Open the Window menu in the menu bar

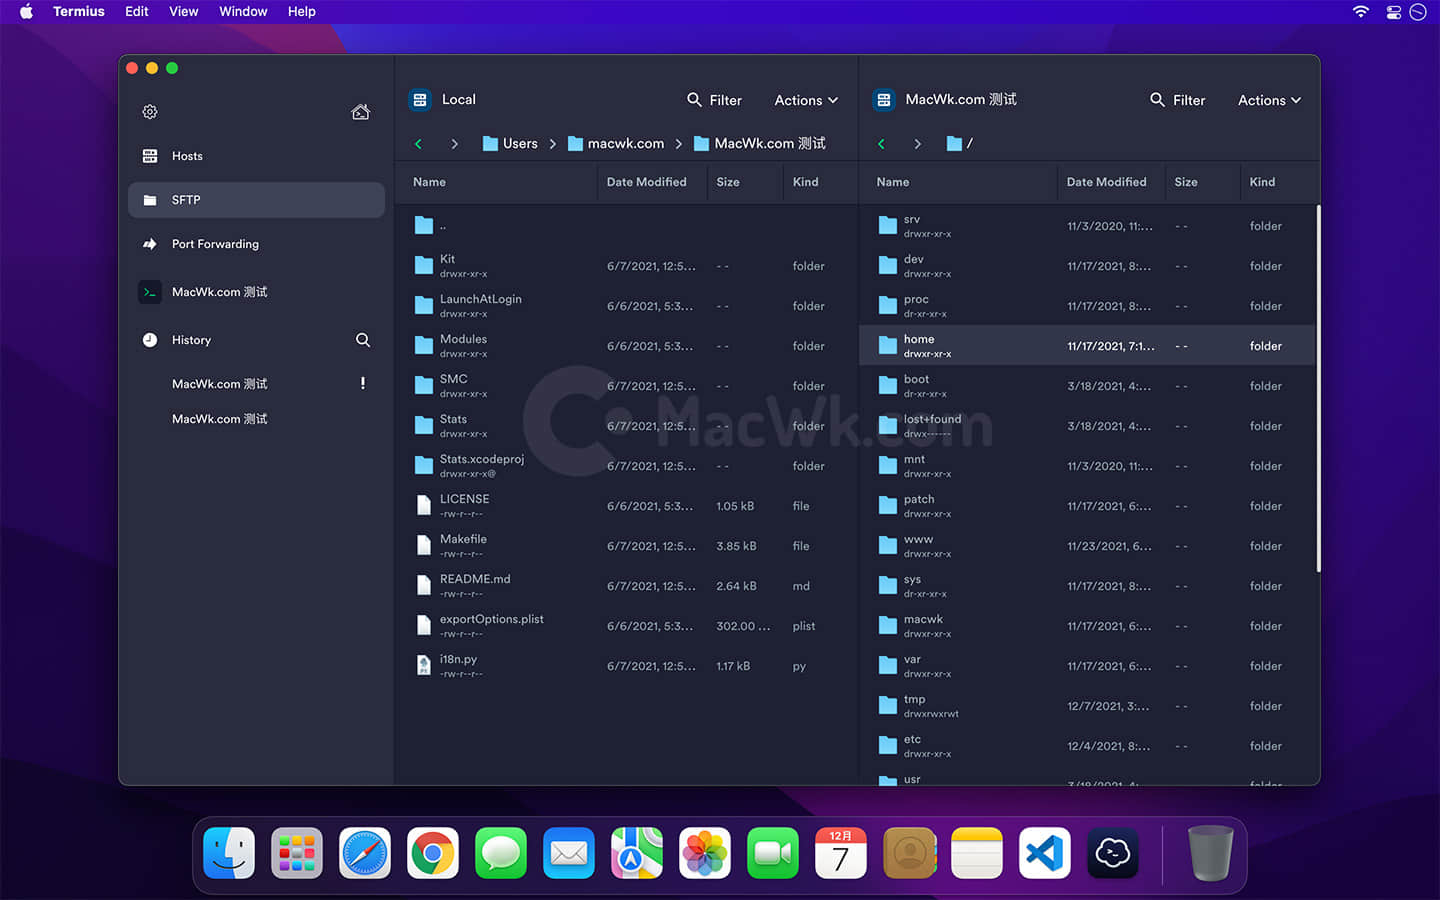(243, 12)
